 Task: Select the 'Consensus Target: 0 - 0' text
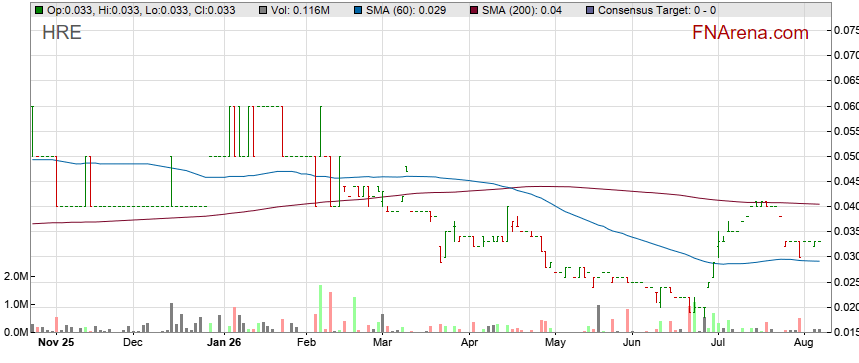click(x=656, y=10)
